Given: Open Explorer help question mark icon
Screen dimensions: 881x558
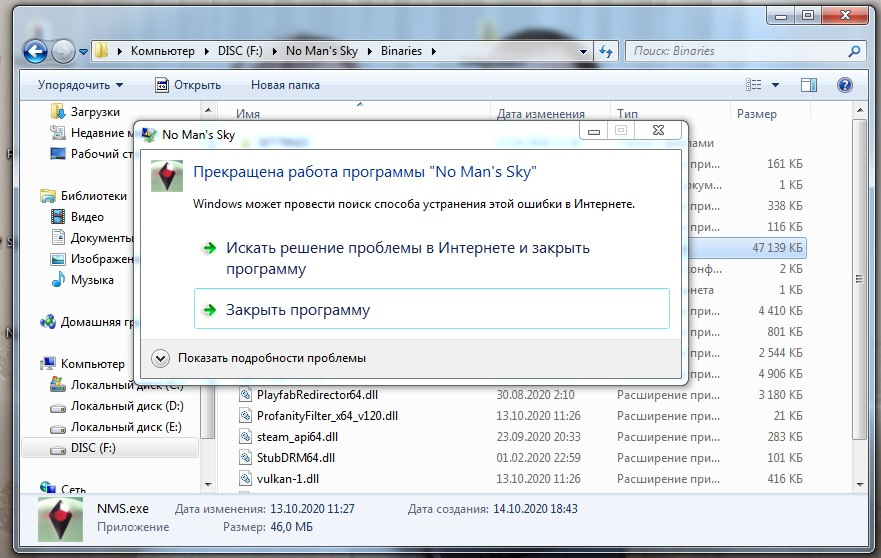Looking at the screenshot, I should click(x=844, y=85).
